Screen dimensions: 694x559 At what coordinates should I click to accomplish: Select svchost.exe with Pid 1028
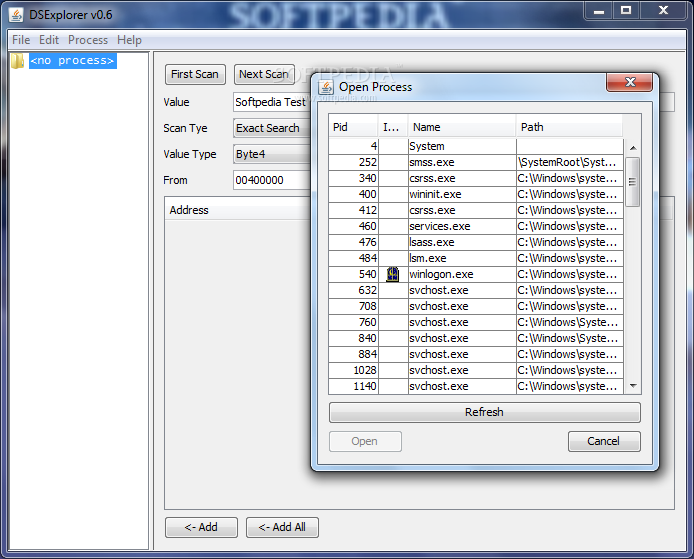[x=476, y=370]
